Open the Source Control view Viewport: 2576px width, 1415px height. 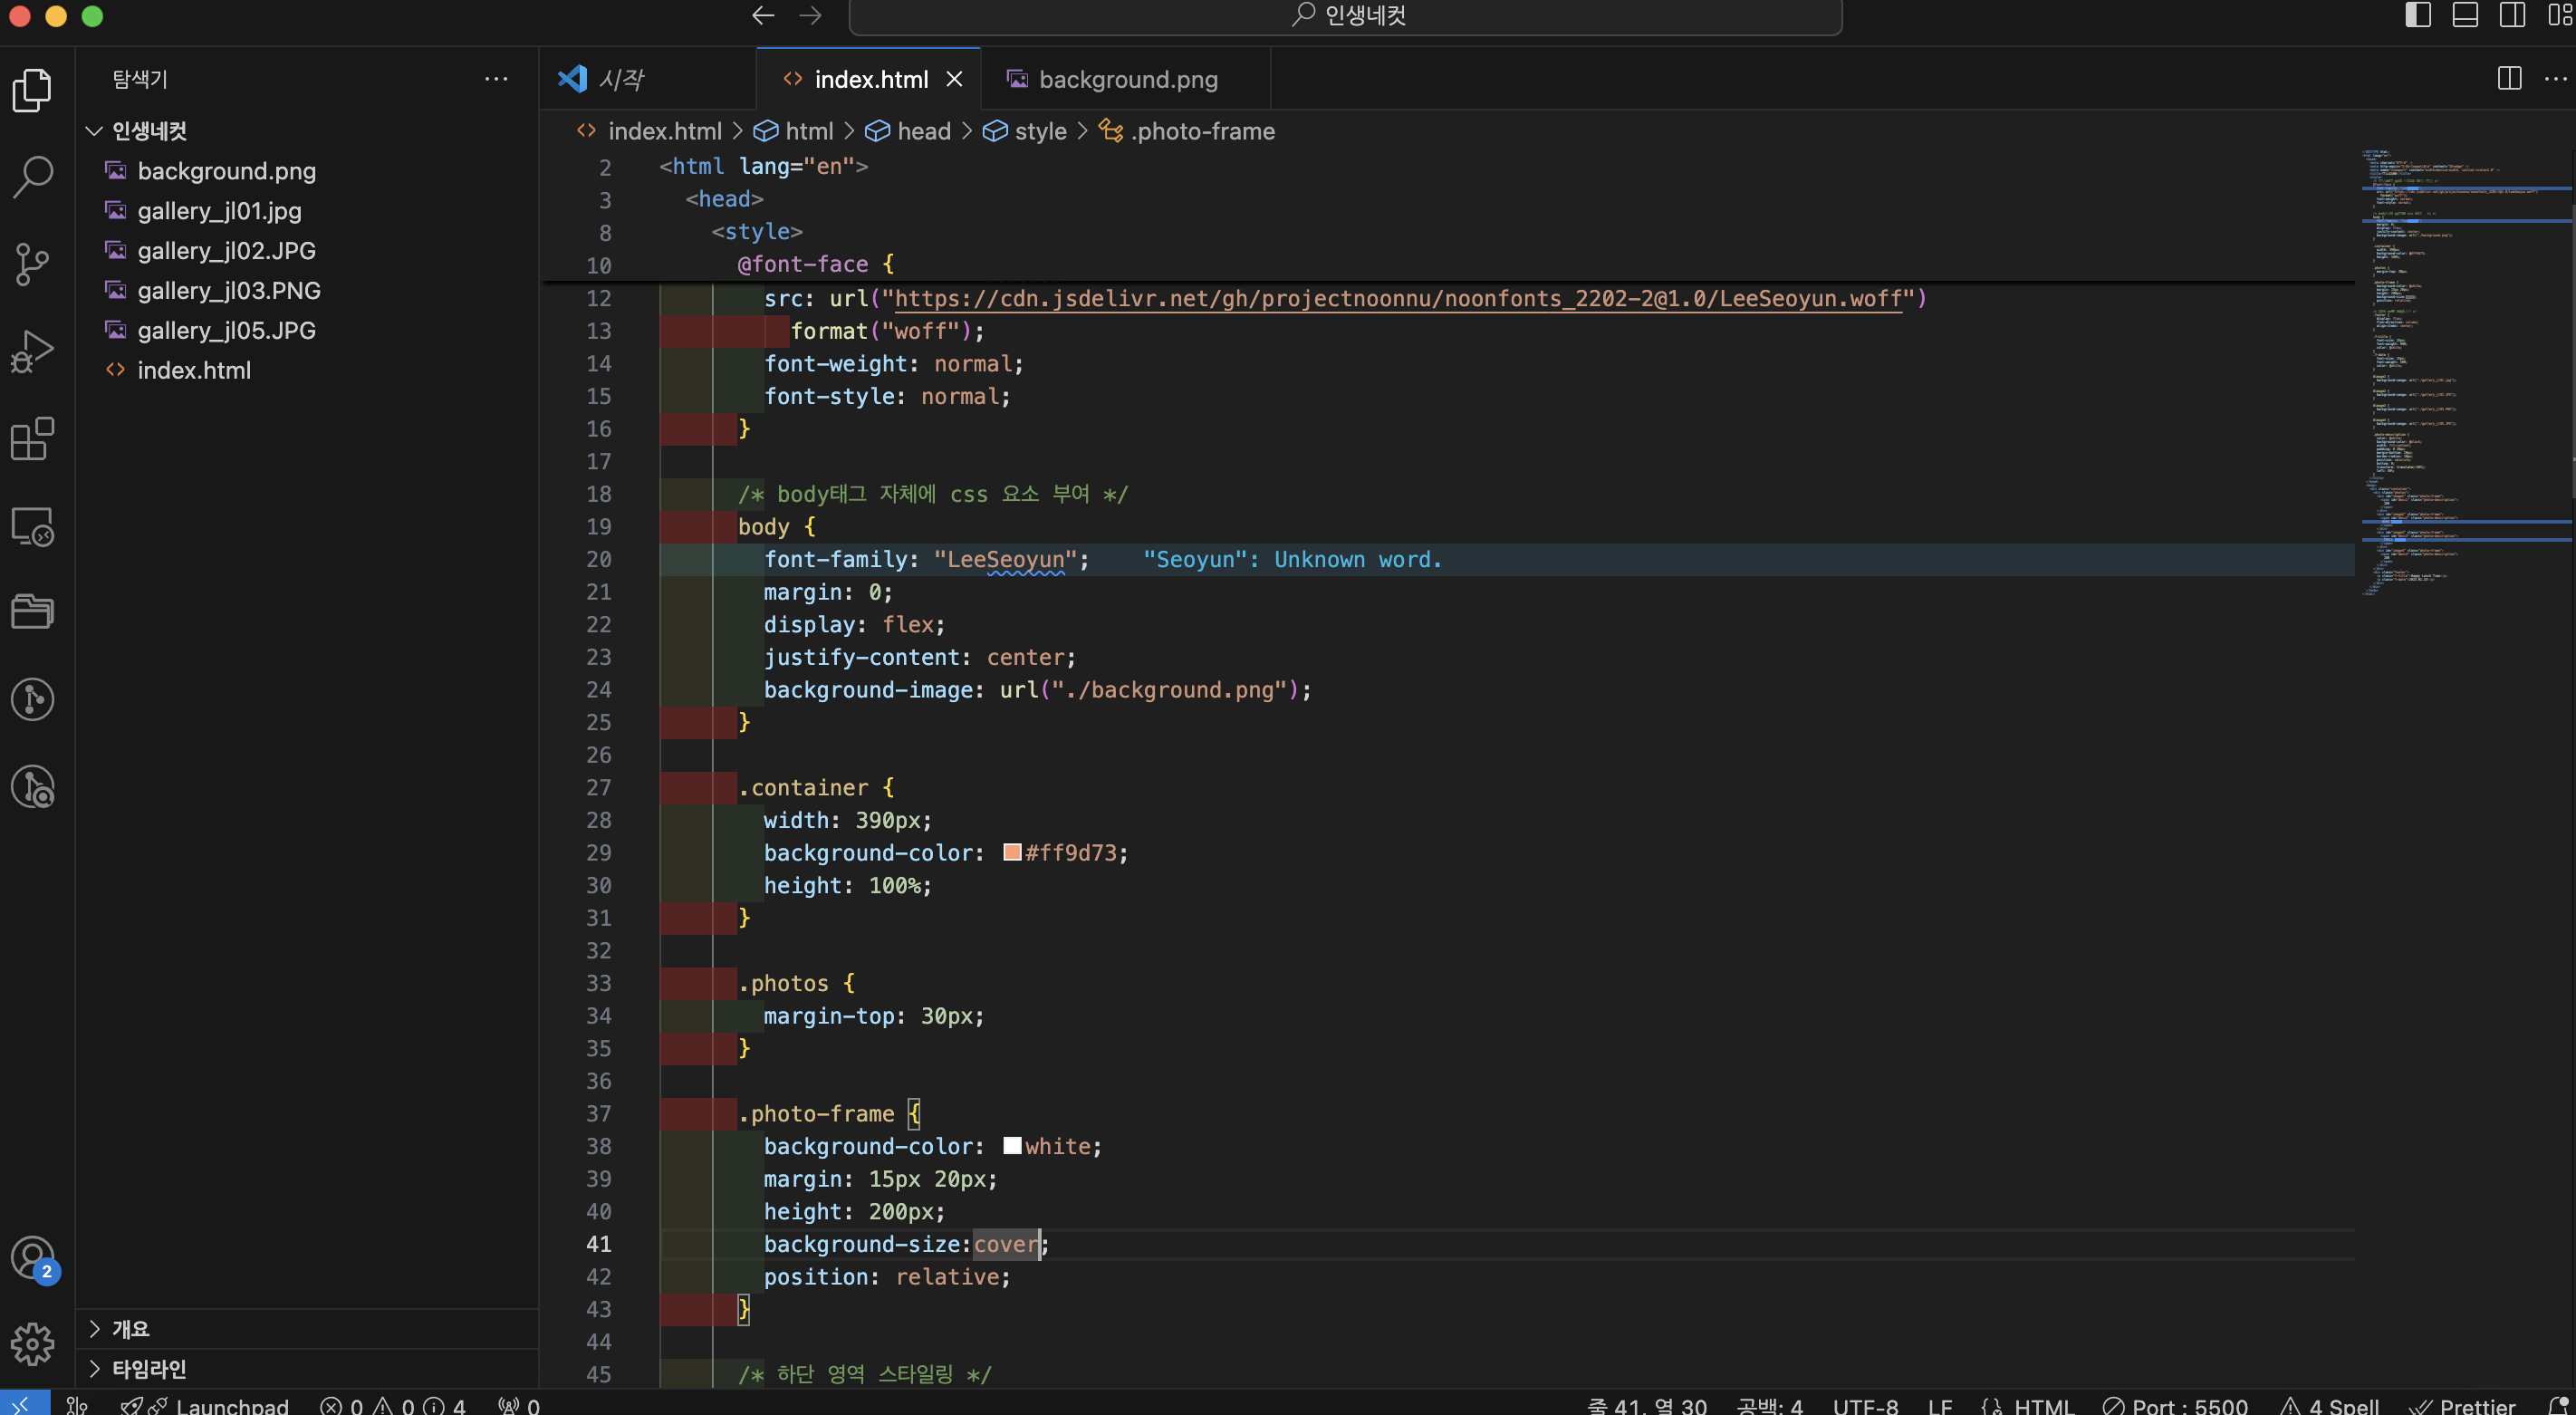click(x=32, y=264)
